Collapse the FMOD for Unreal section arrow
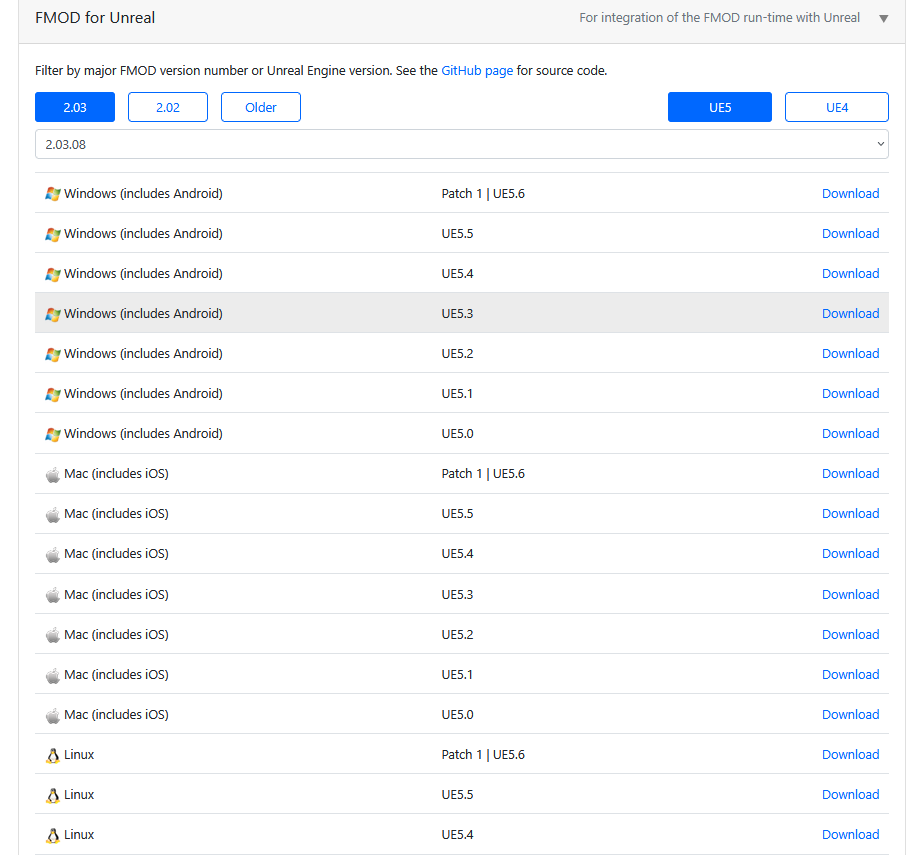Screen dimensions: 919x855 point(884,18)
